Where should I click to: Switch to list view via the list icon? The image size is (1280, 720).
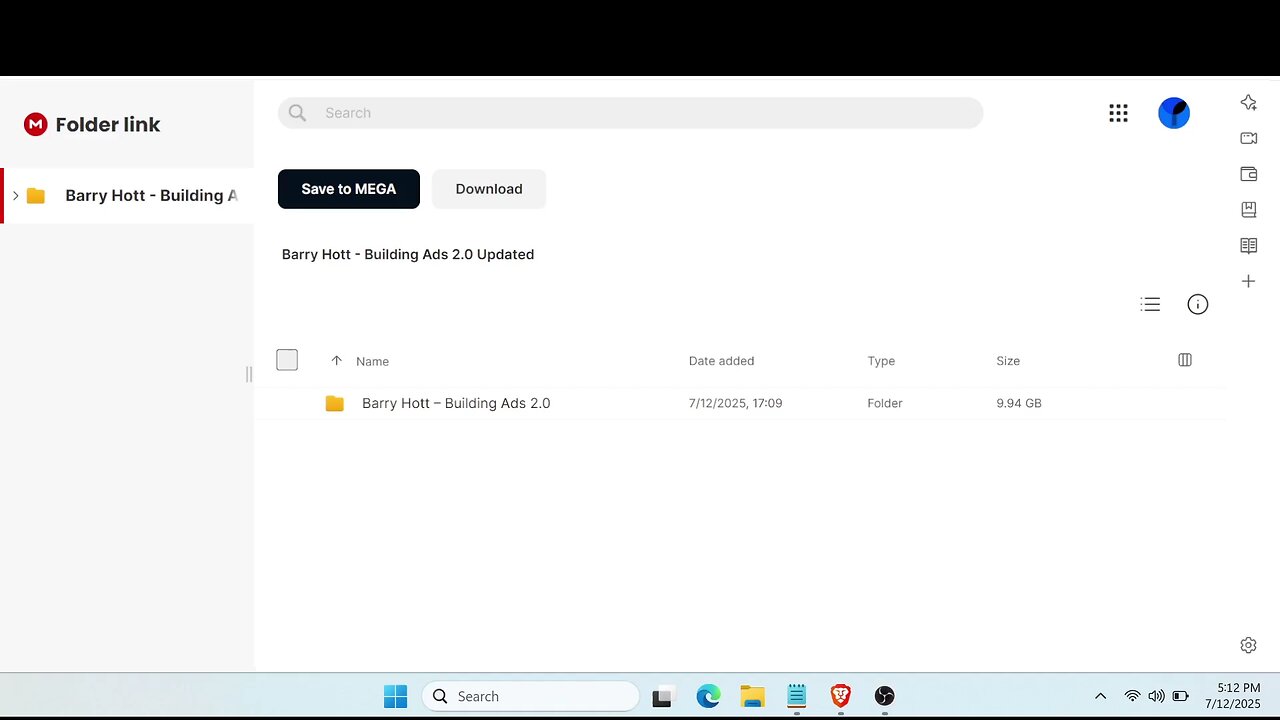coord(1150,305)
